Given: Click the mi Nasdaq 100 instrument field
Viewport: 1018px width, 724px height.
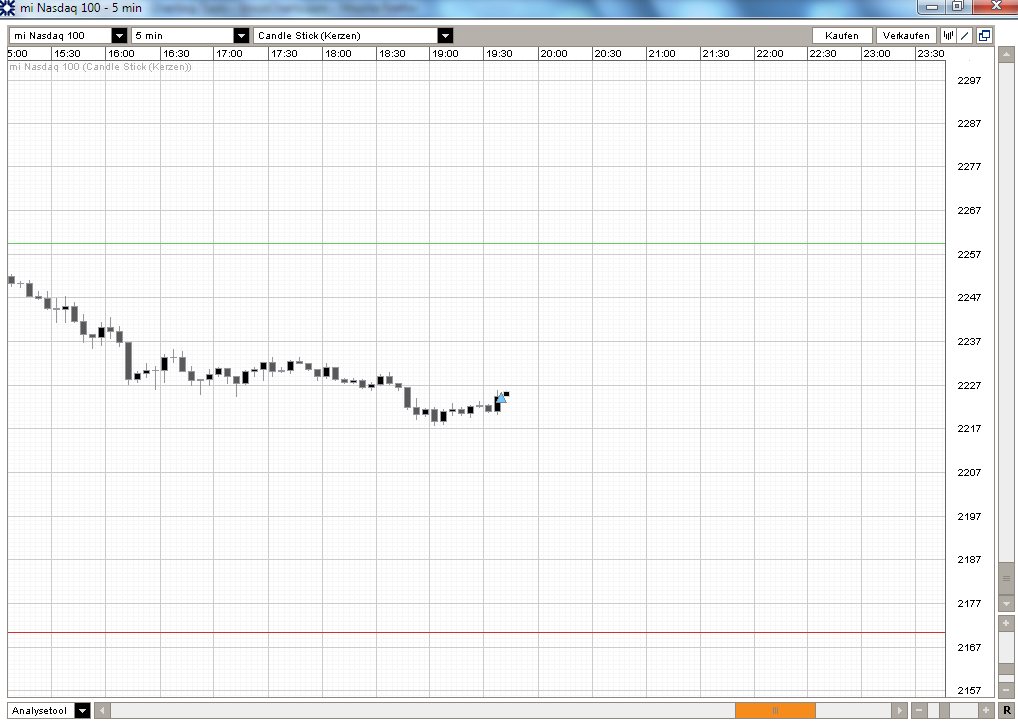Looking at the screenshot, I should (x=60, y=36).
